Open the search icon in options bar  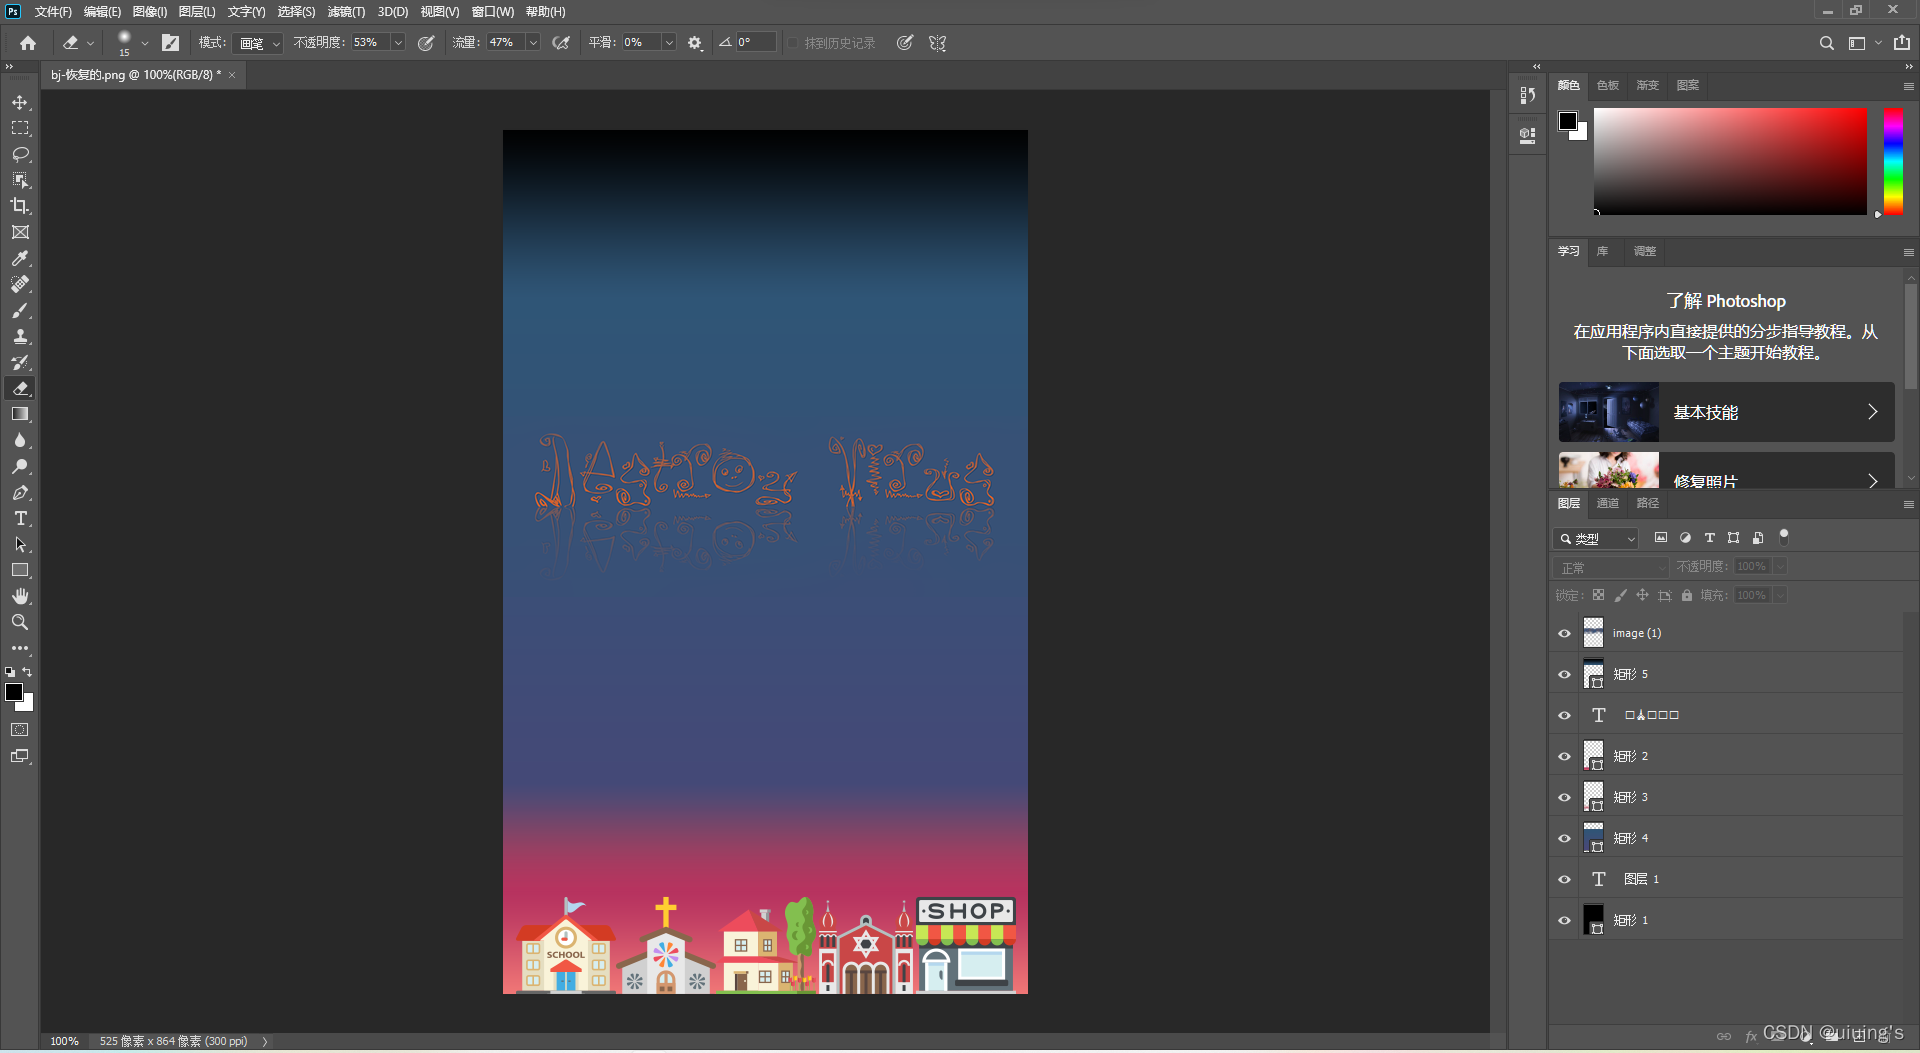(1827, 43)
